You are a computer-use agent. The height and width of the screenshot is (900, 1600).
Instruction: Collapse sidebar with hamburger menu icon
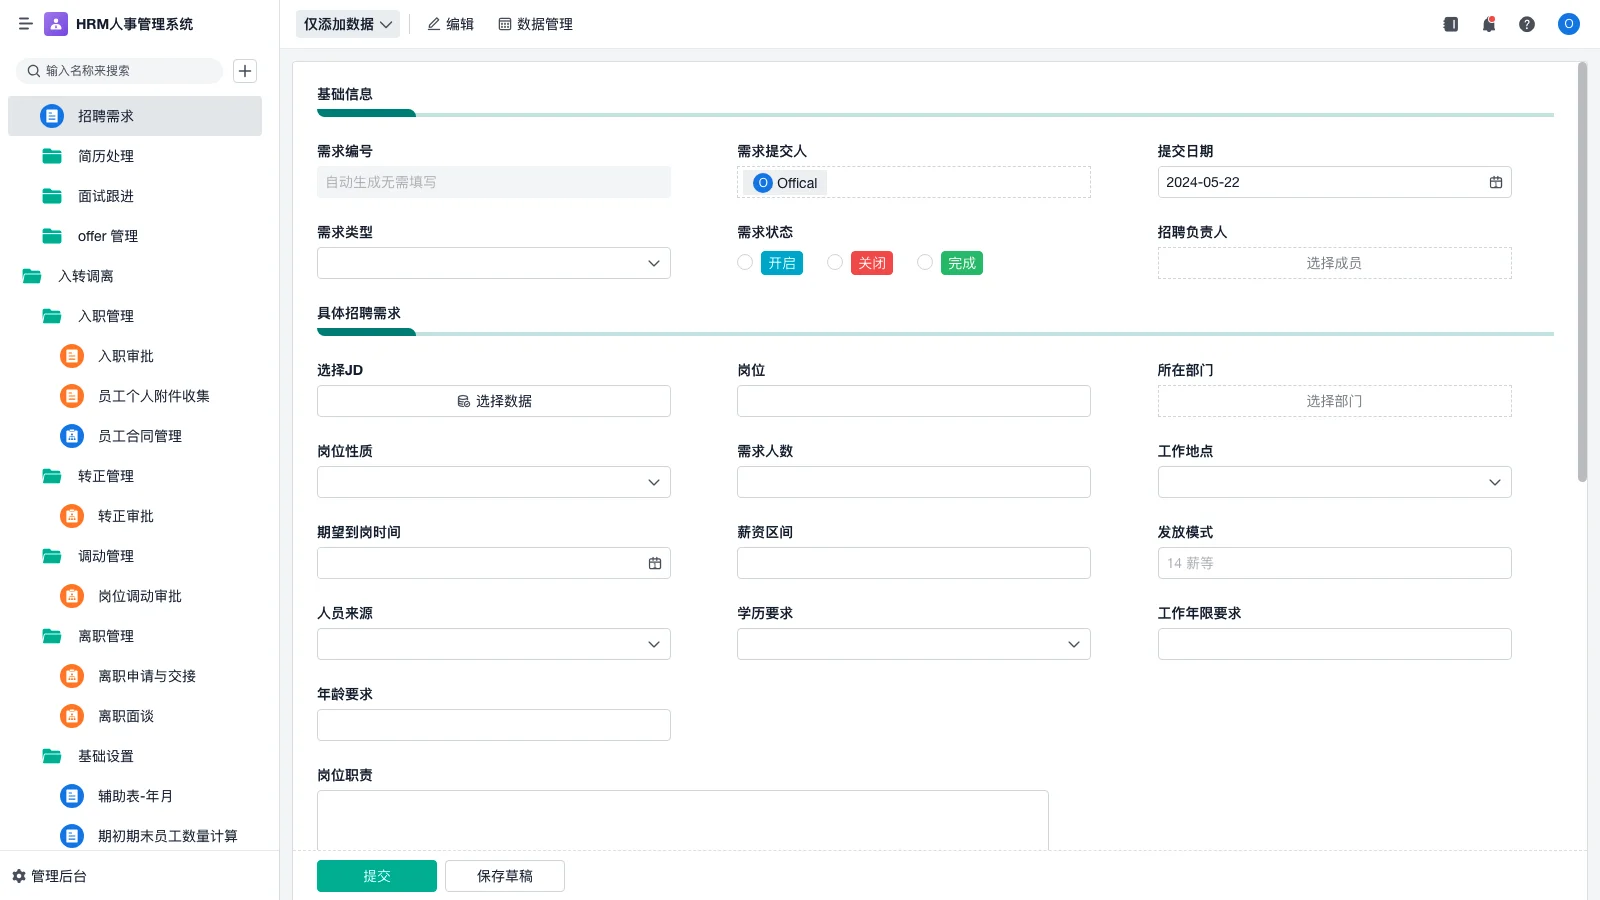(26, 24)
